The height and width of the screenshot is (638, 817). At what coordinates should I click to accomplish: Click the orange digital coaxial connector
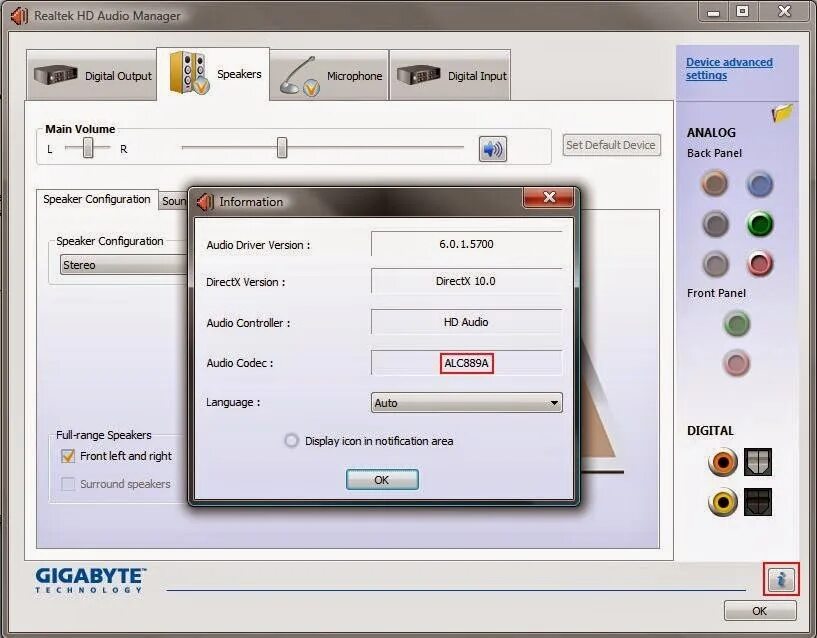tap(723, 462)
